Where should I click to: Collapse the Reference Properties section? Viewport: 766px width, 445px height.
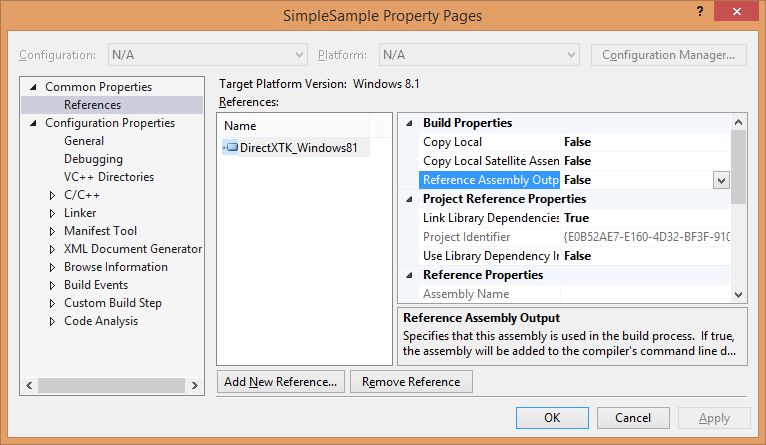(409, 275)
